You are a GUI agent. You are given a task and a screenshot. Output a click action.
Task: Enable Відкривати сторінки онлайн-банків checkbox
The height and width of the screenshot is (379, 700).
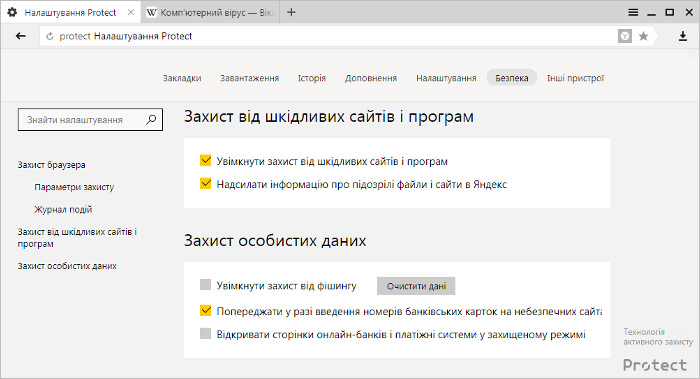[205, 334]
